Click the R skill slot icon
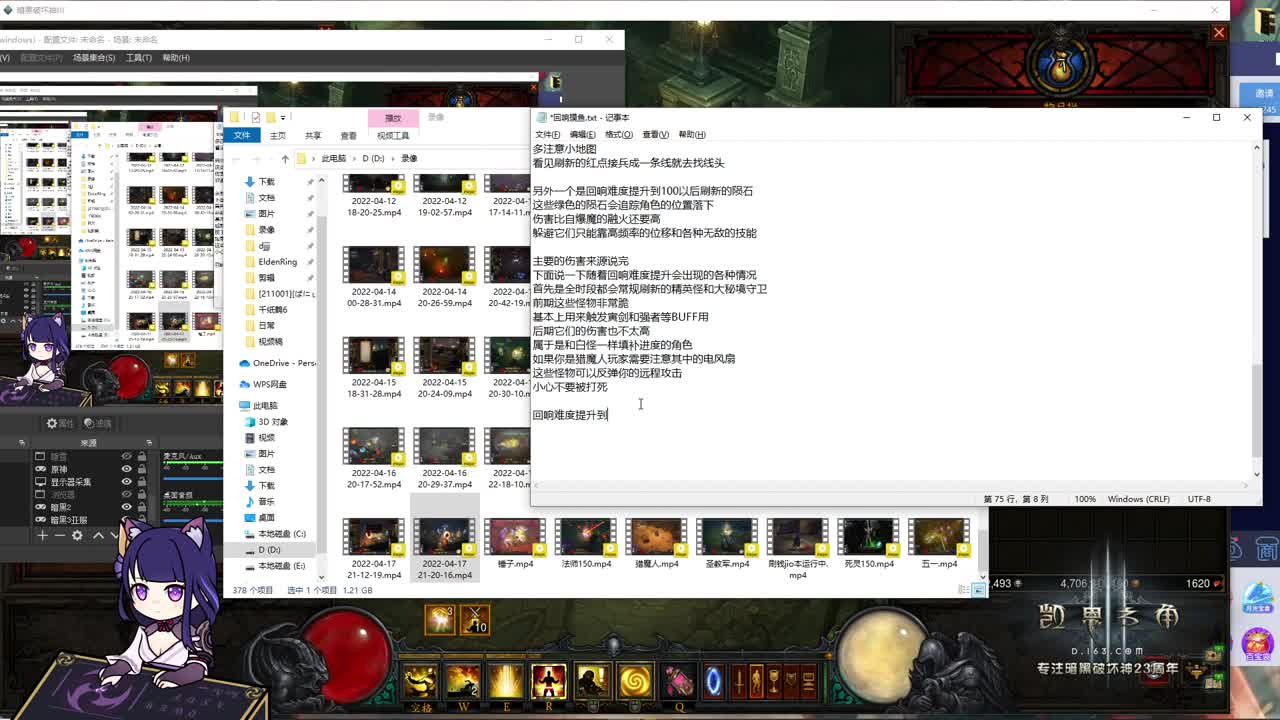This screenshot has width=1280, height=720. [x=549, y=680]
